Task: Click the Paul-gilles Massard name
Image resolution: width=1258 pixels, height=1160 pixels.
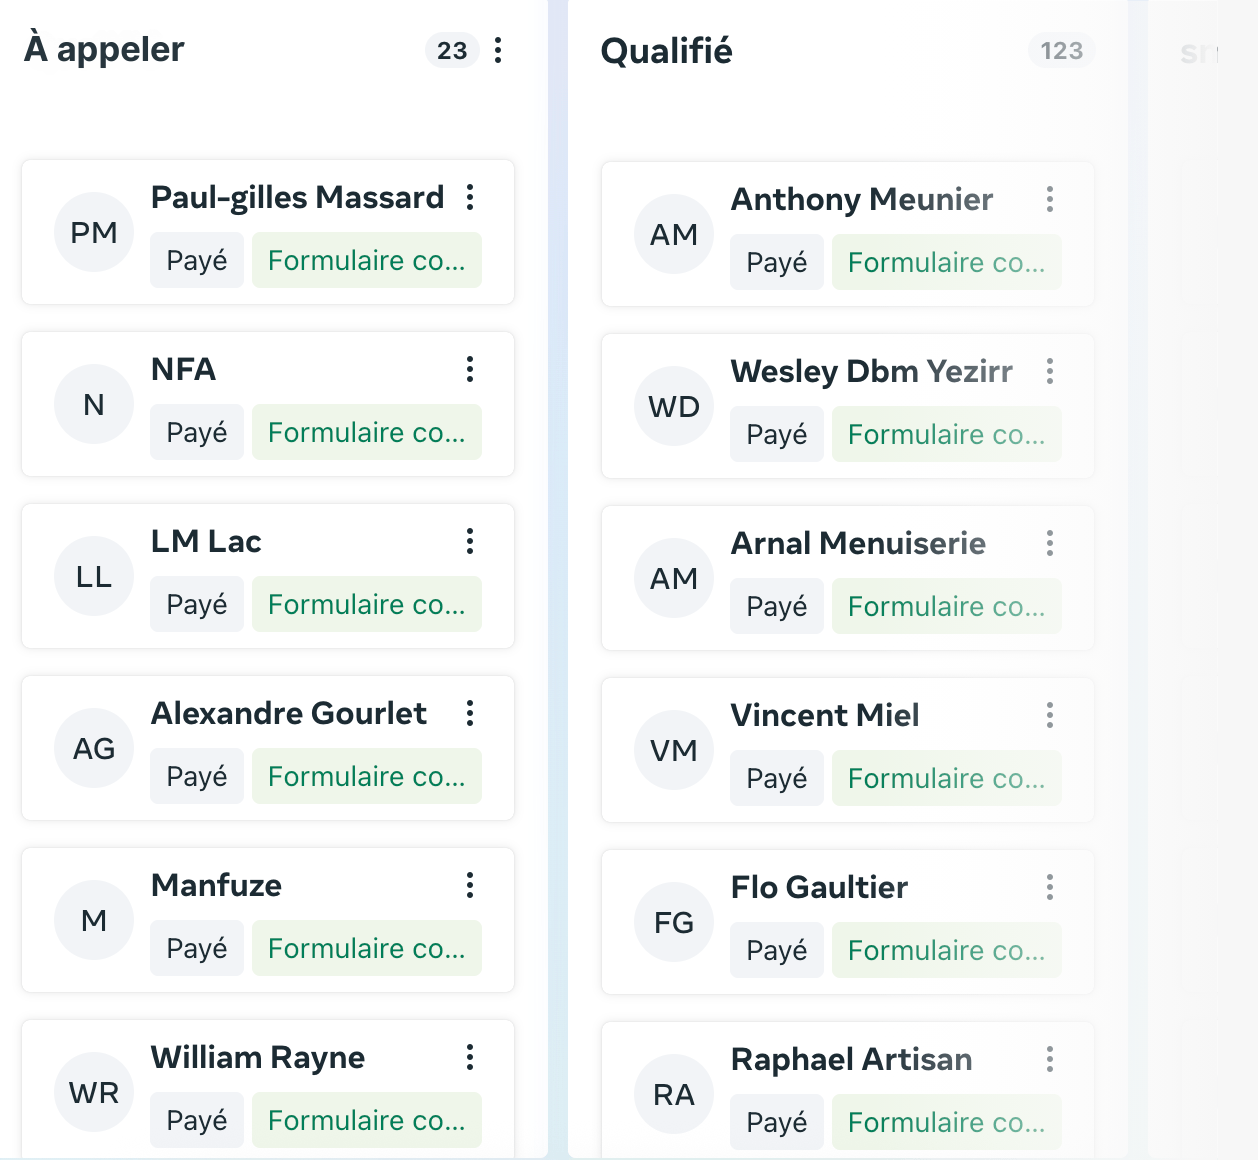Action: click(x=297, y=198)
